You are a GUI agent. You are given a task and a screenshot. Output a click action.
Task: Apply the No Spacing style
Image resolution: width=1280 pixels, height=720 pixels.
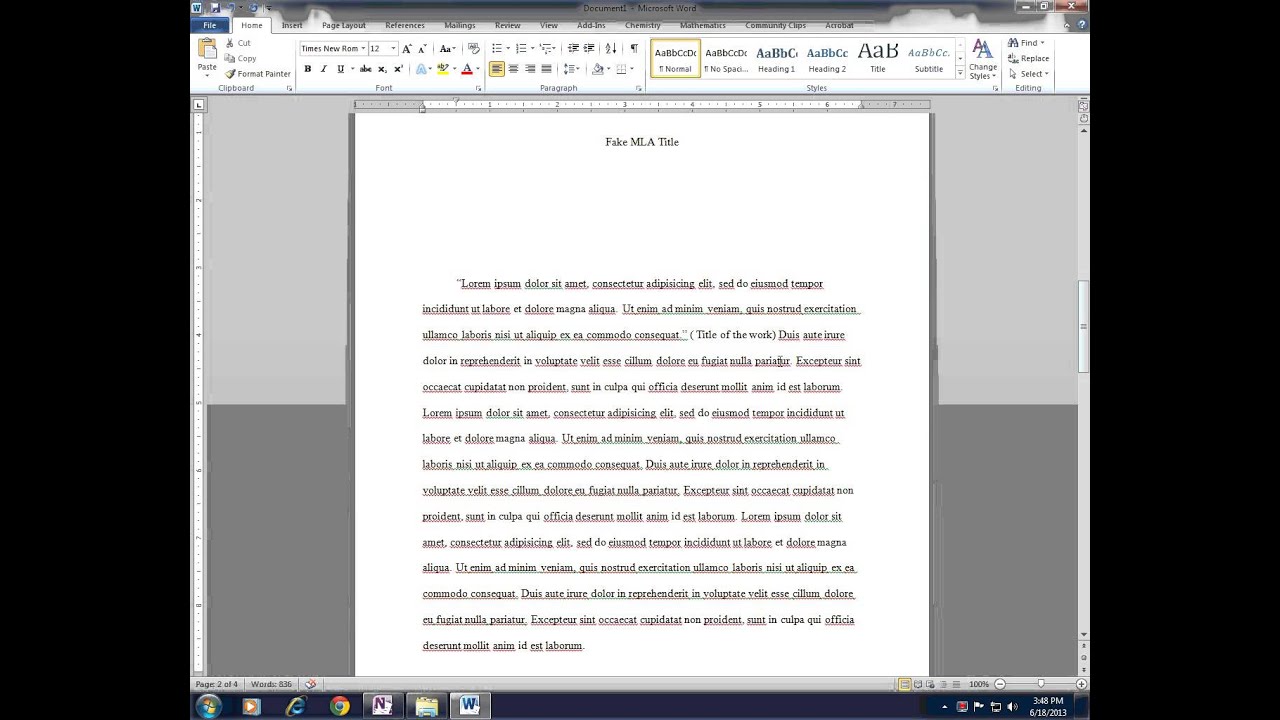click(726, 59)
